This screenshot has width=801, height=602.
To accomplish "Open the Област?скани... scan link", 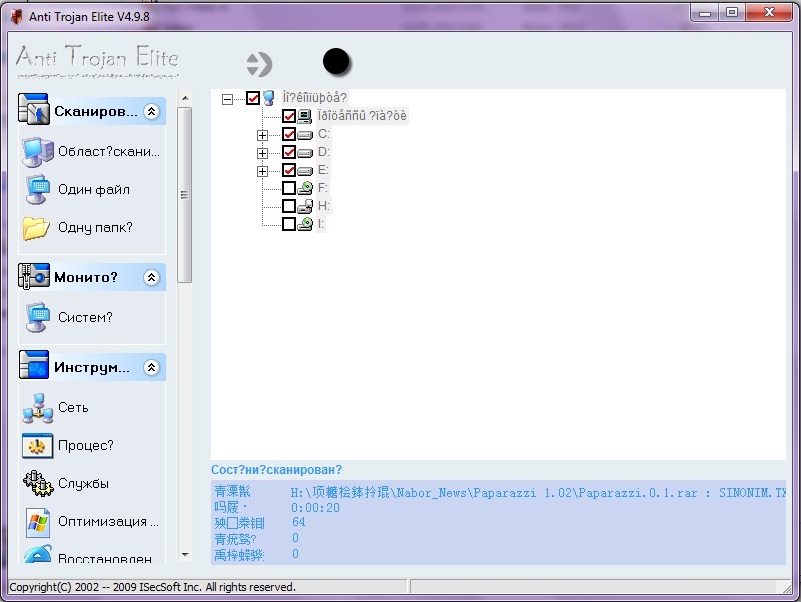I will [108, 151].
